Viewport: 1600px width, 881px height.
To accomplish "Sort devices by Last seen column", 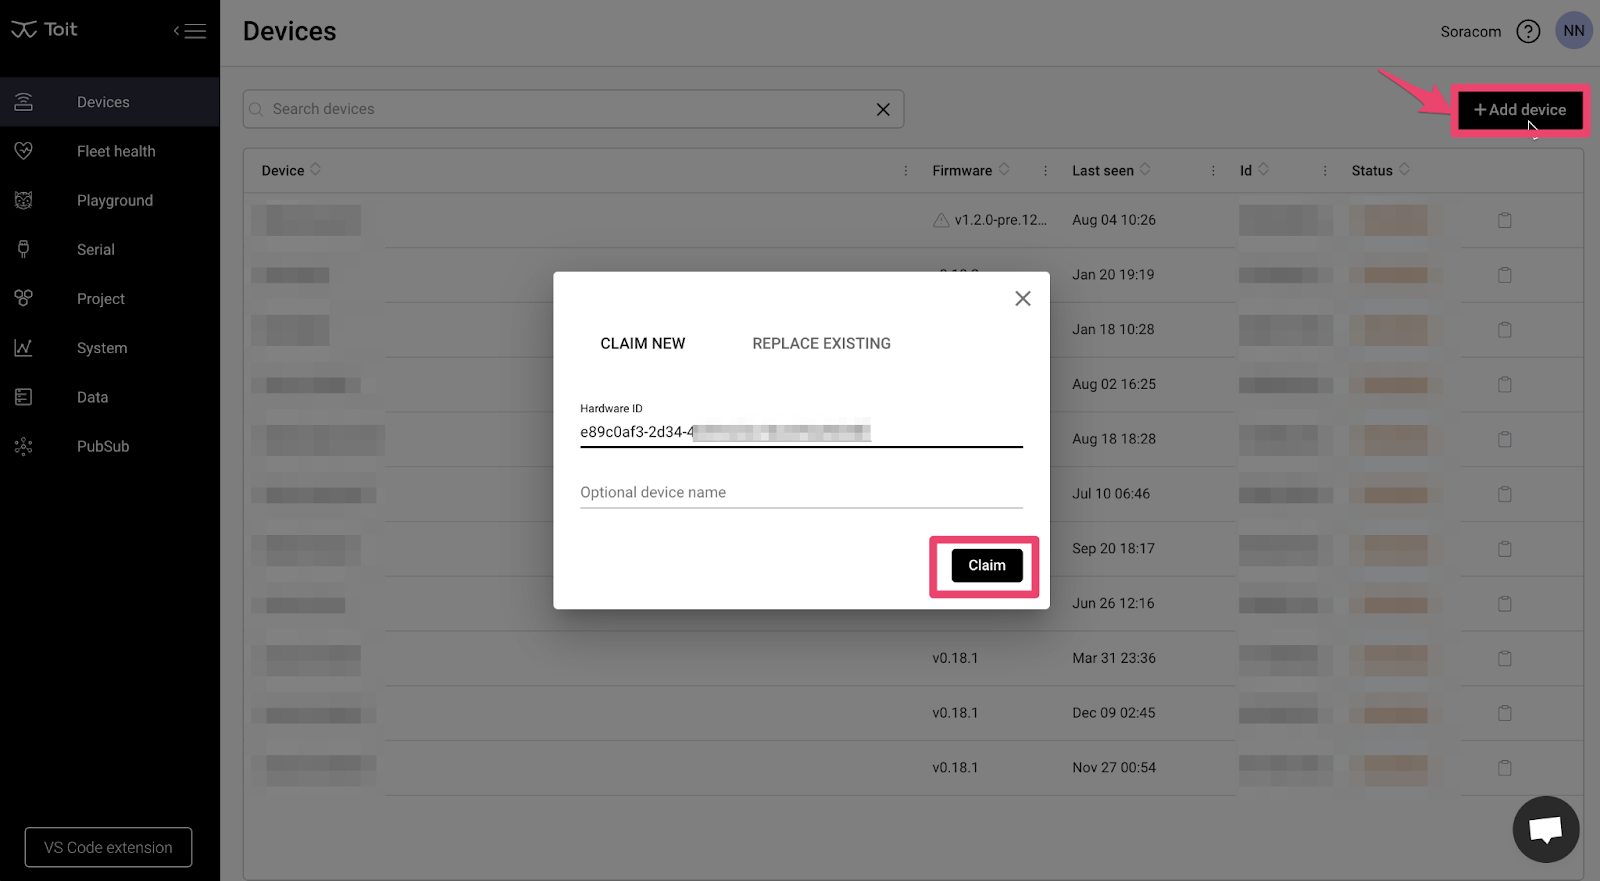I will tap(1145, 170).
